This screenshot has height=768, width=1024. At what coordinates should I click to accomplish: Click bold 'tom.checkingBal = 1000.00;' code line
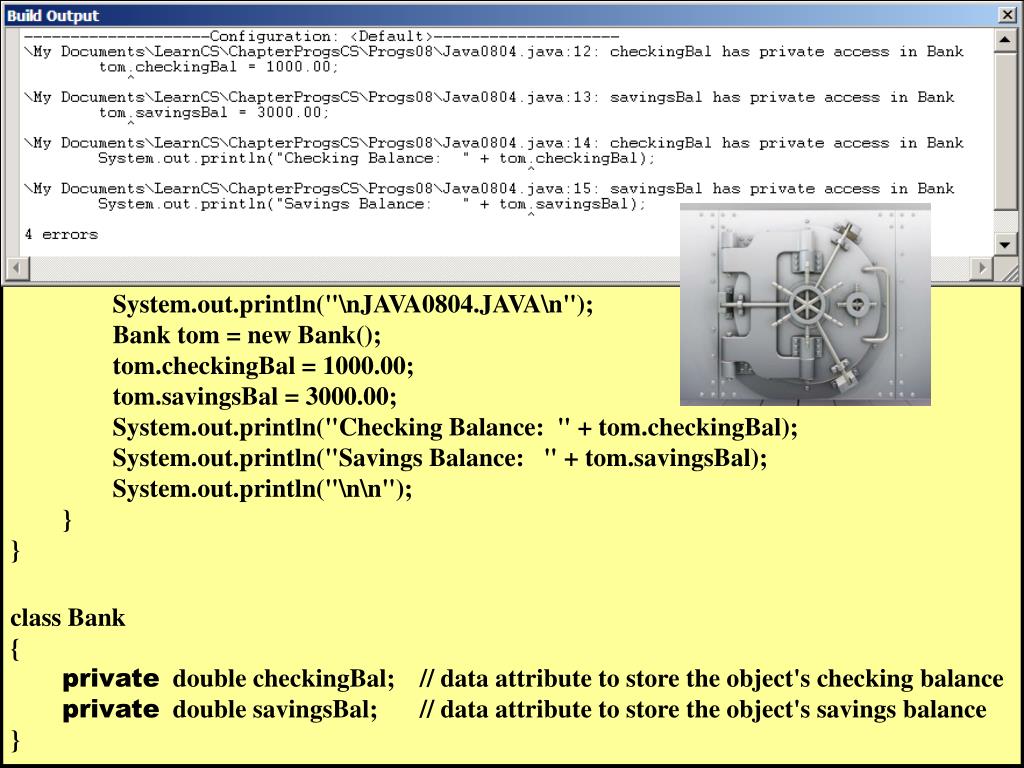263,366
